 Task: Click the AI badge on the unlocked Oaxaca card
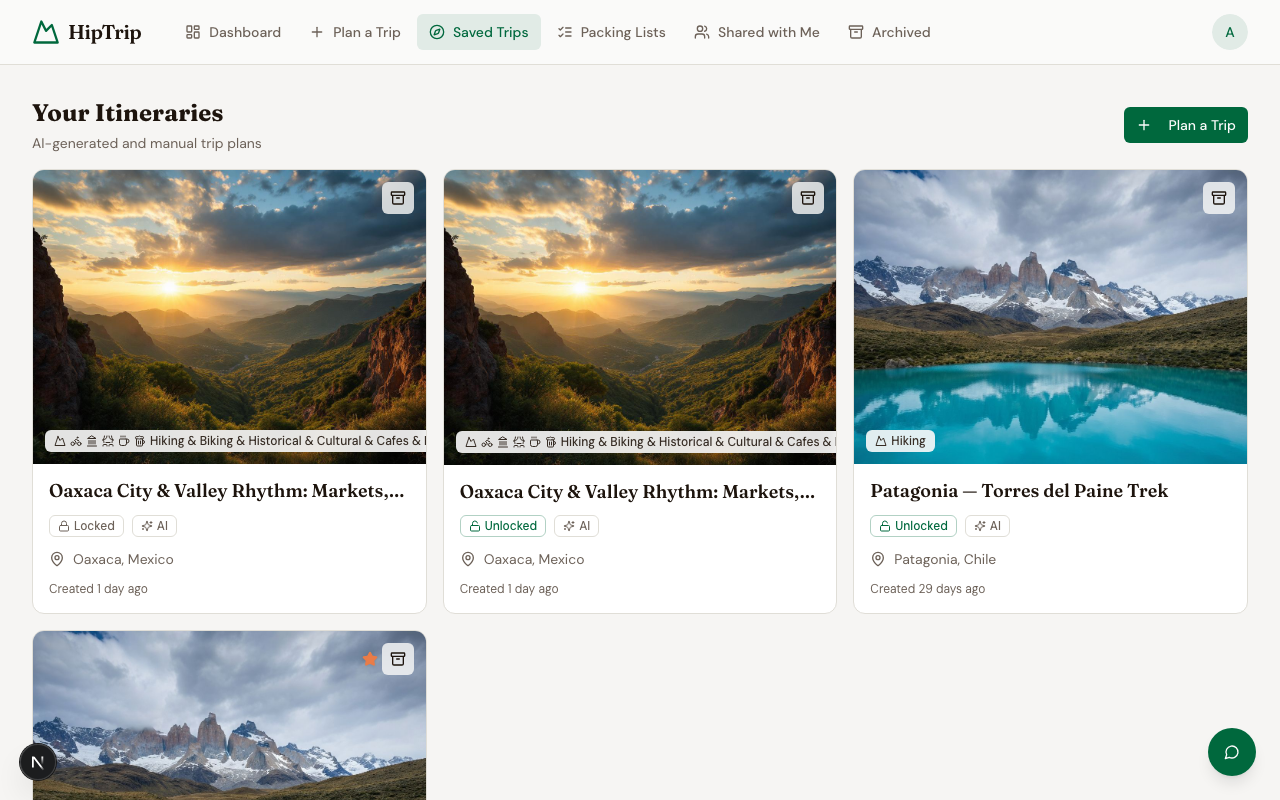[x=577, y=526]
